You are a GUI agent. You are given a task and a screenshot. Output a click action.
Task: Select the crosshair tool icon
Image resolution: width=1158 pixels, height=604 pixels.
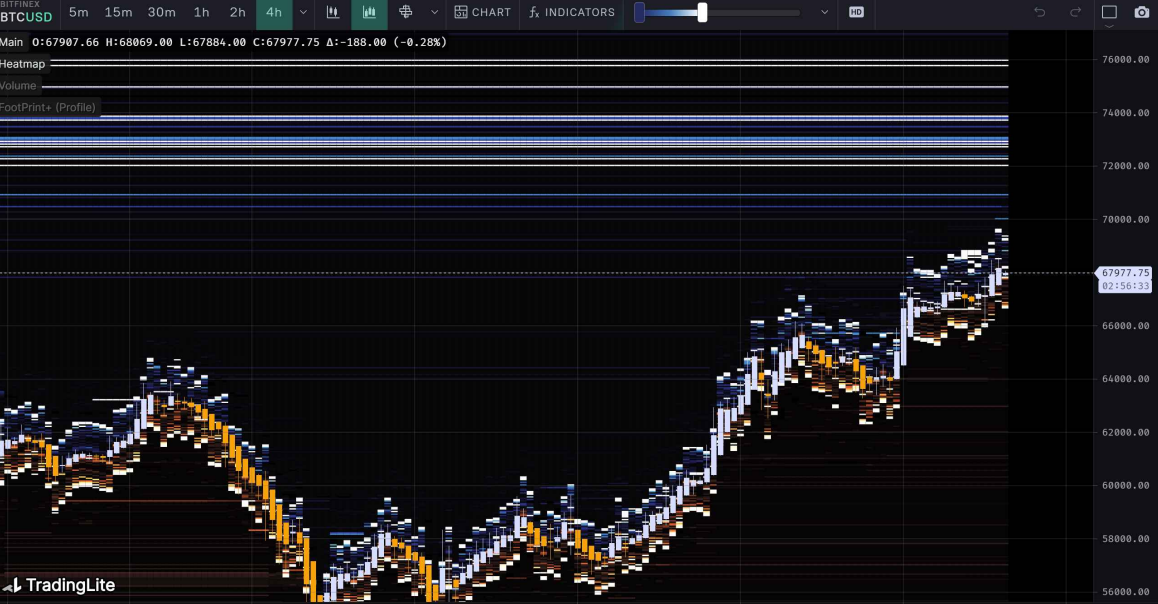[406, 12]
